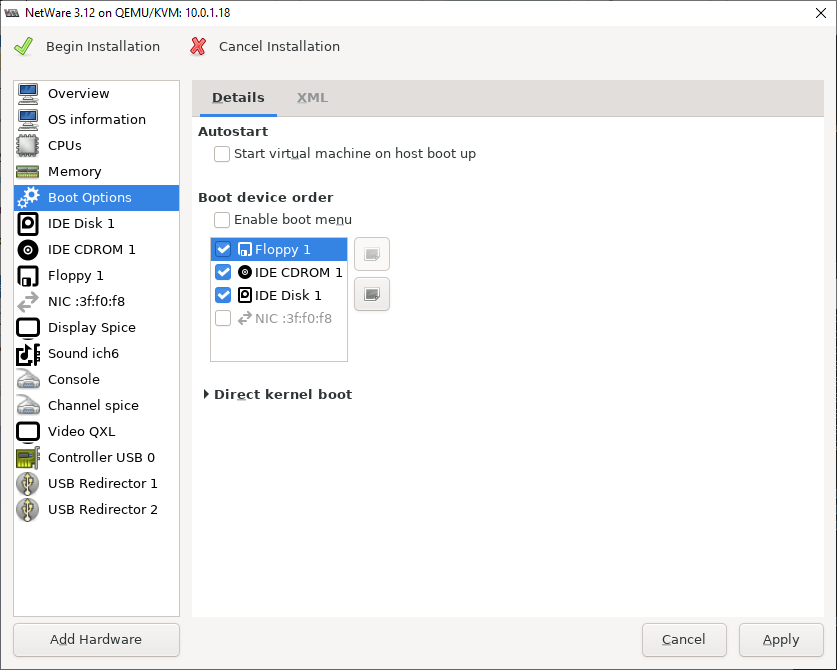
Task: Click the Boot Options gears icon
Action: [28, 198]
